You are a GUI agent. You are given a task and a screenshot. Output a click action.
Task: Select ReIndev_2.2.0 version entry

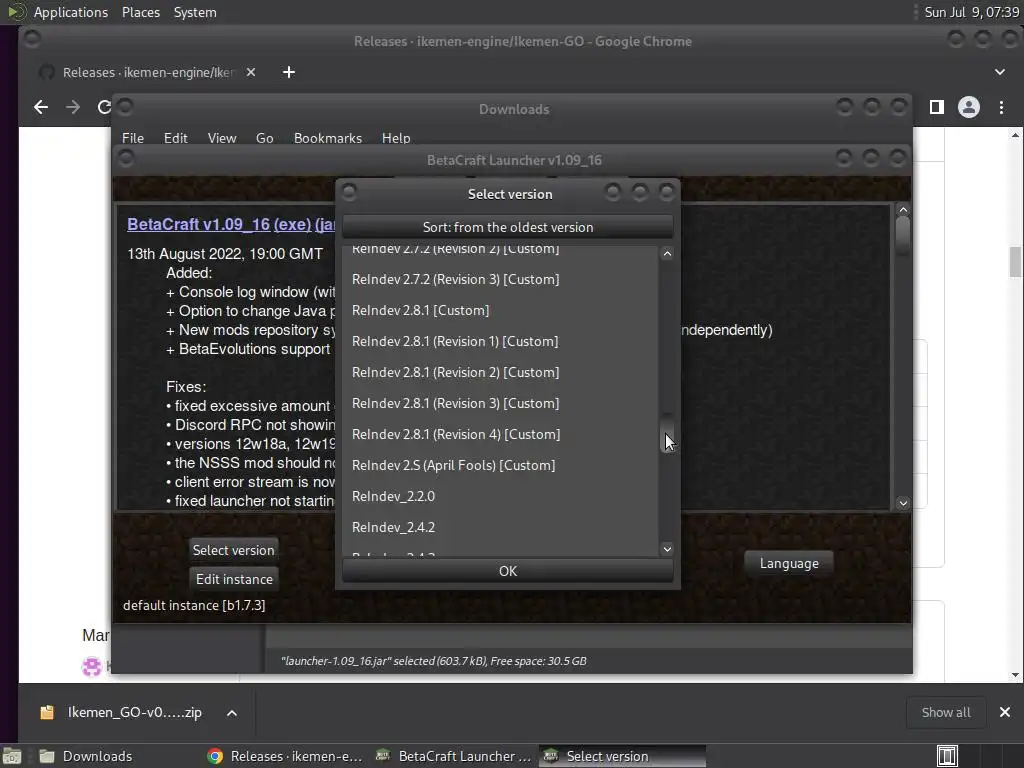pyautogui.click(x=500, y=496)
